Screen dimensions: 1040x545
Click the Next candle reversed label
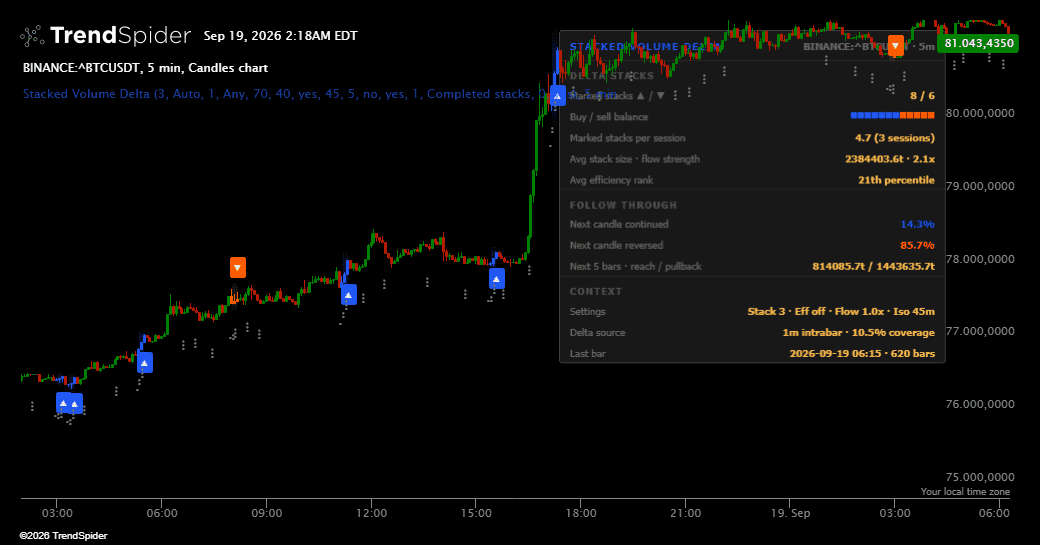click(x=616, y=245)
